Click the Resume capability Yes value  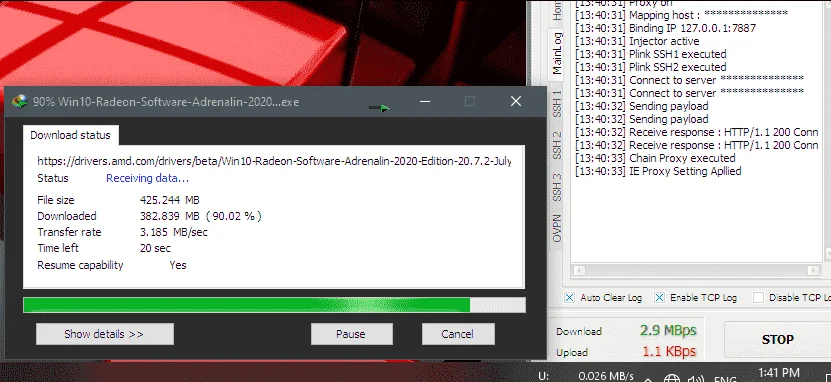[178, 265]
